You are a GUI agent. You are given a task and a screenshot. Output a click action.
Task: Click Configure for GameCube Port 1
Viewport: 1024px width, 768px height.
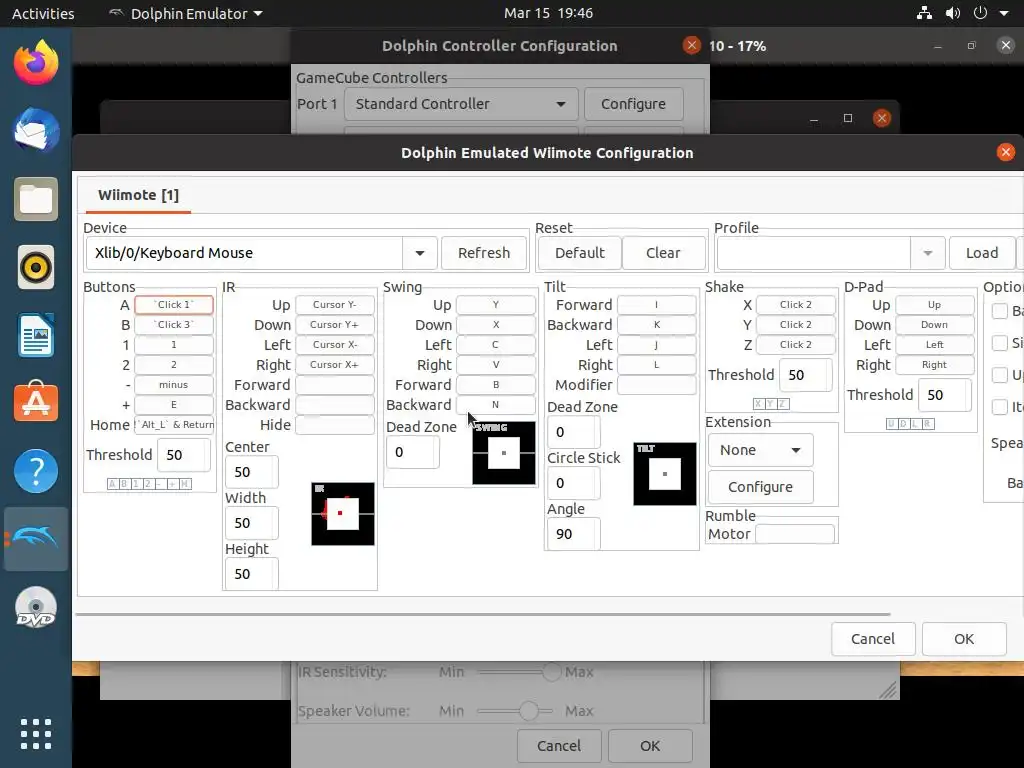tap(633, 104)
